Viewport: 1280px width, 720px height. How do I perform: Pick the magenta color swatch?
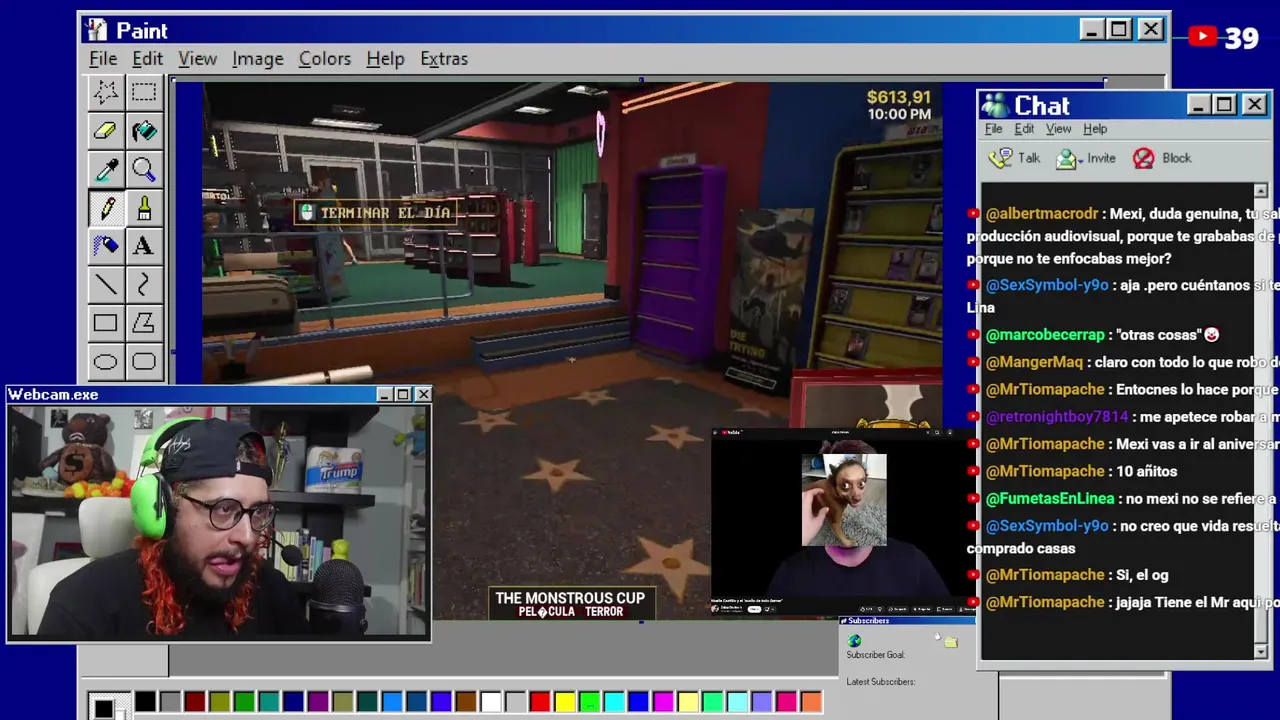tap(663, 702)
